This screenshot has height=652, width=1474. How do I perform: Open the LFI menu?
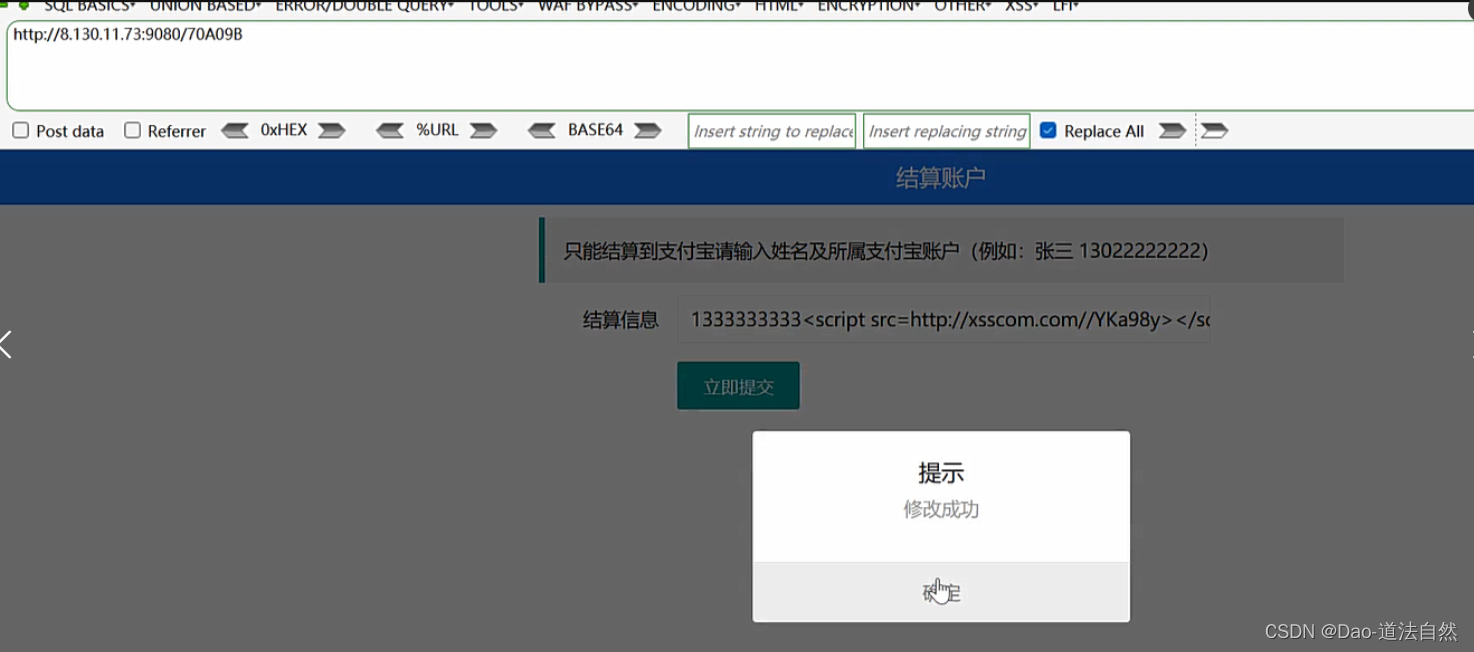click(1066, 6)
